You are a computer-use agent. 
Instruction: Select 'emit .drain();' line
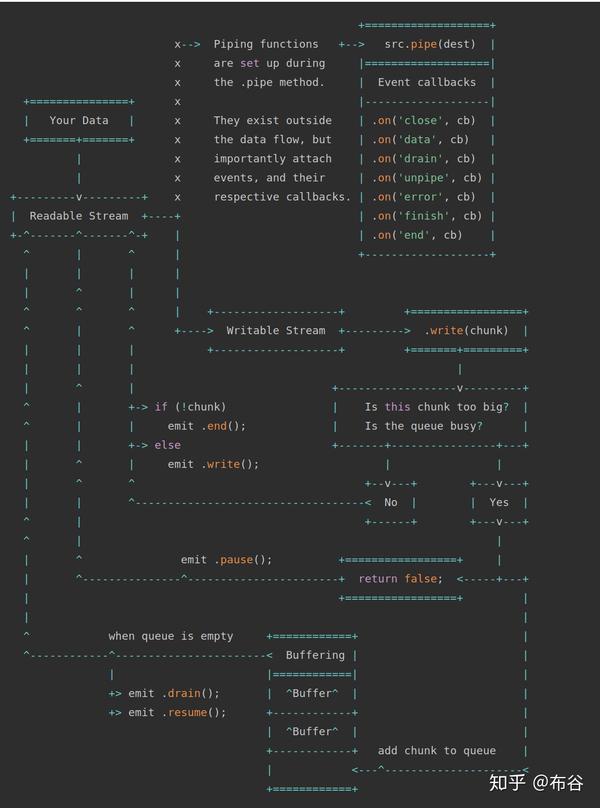[x=174, y=694]
